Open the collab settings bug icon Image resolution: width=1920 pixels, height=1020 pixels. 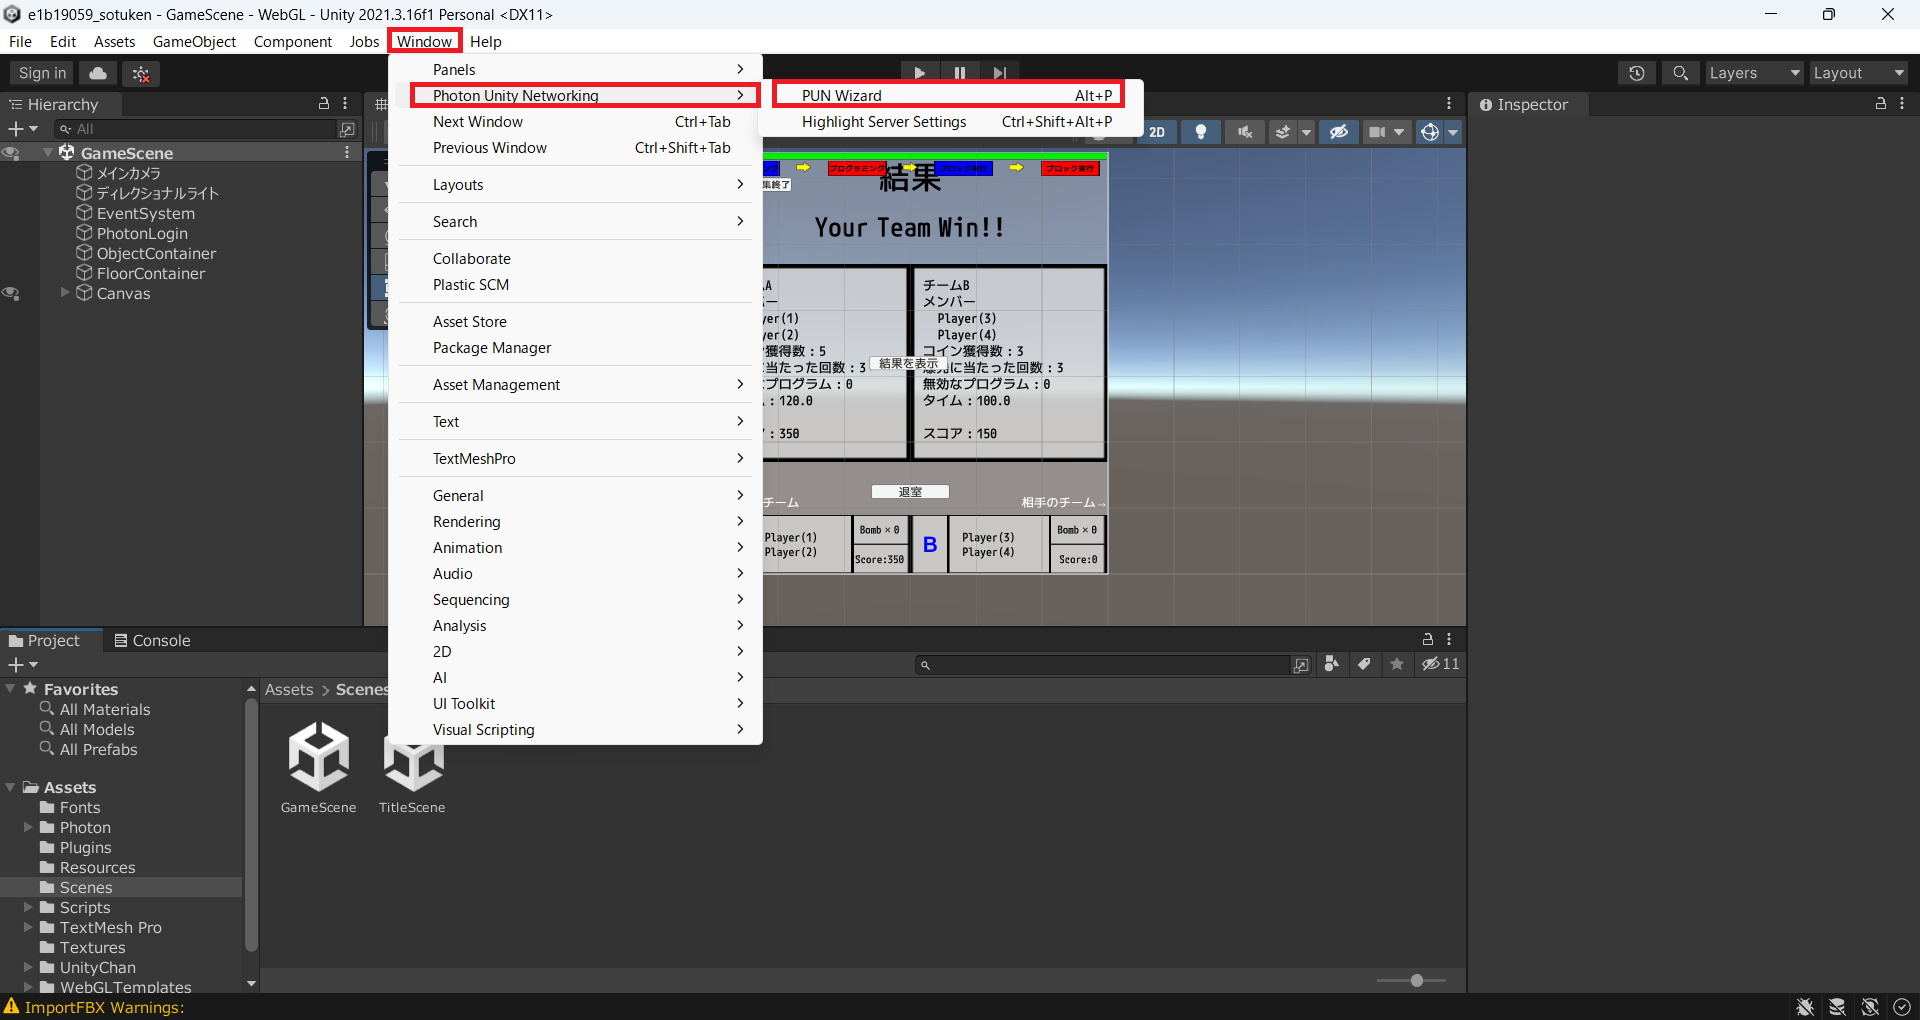coord(141,73)
